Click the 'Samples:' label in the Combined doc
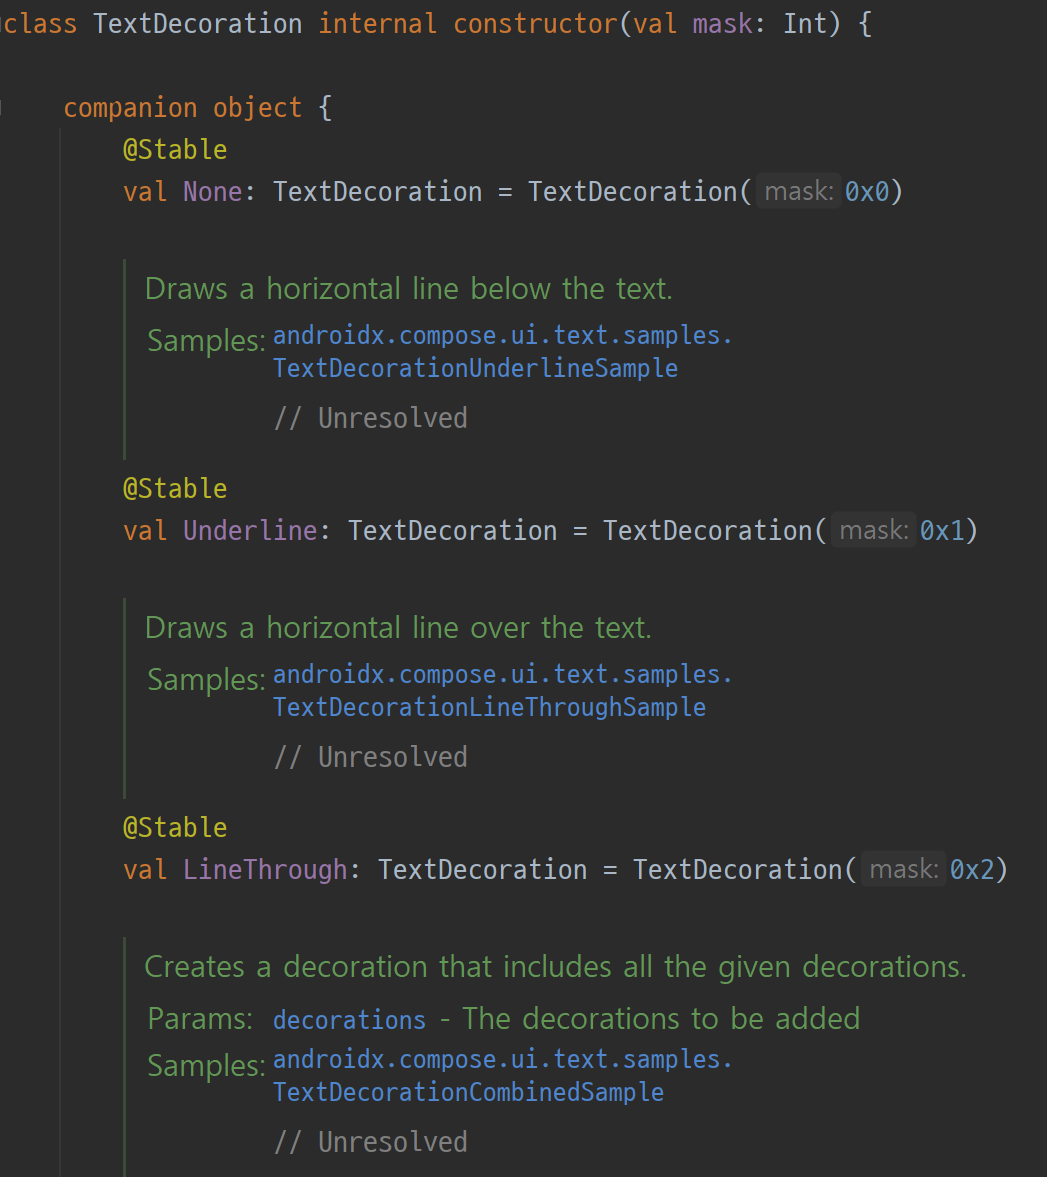The image size is (1047, 1177). [x=206, y=1067]
